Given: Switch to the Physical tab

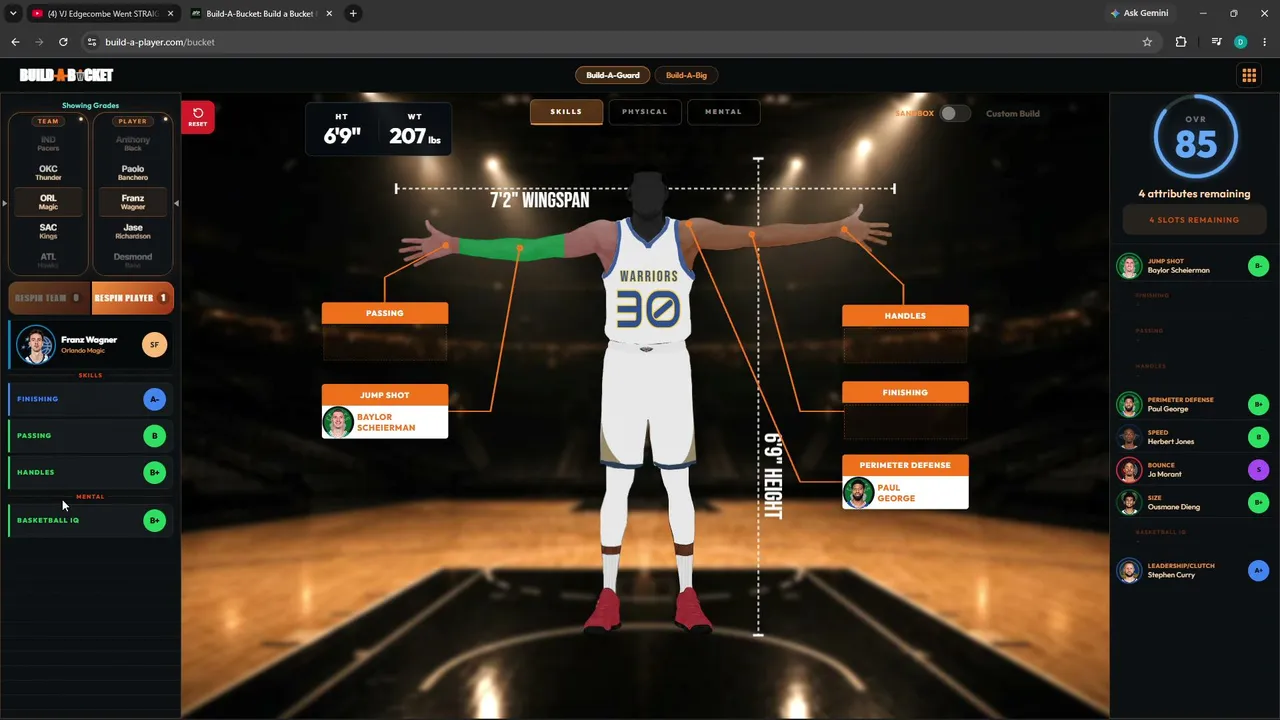Looking at the screenshot, I should 644,112.
